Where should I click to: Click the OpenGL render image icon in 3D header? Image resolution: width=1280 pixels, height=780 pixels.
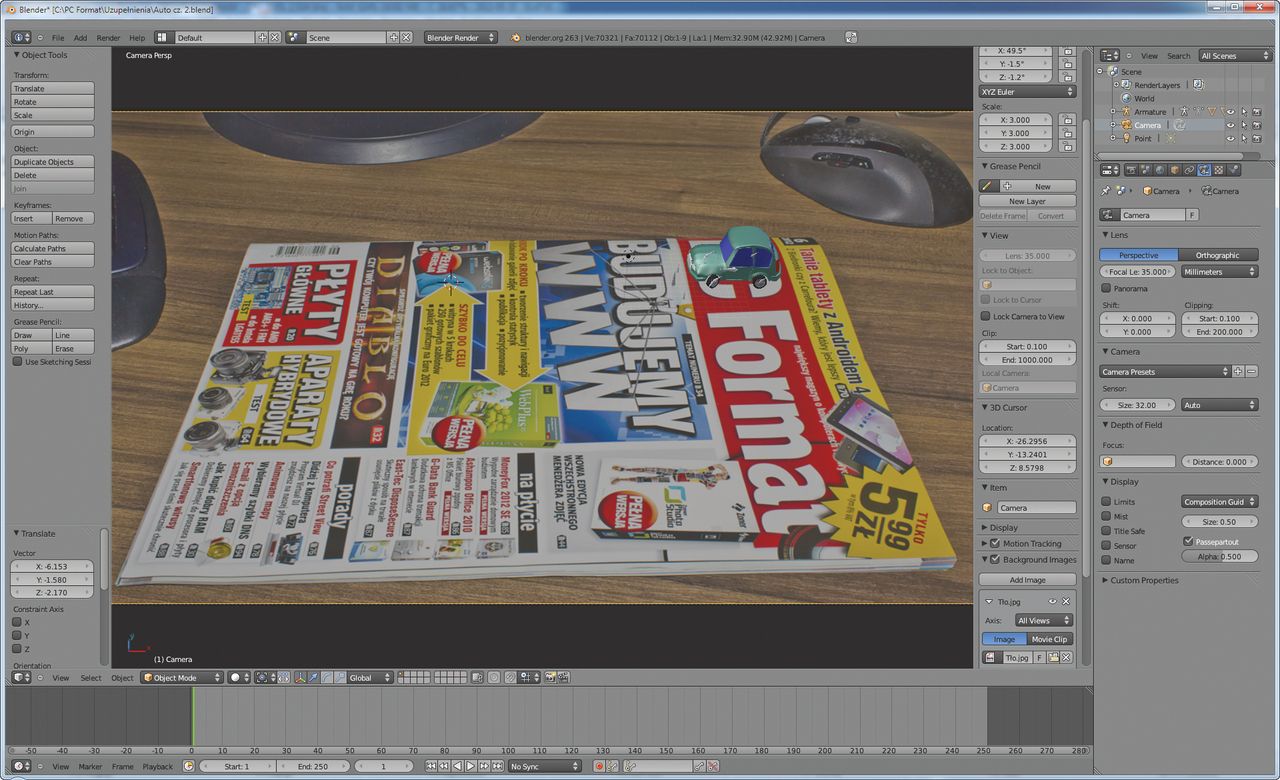point(550,678)
